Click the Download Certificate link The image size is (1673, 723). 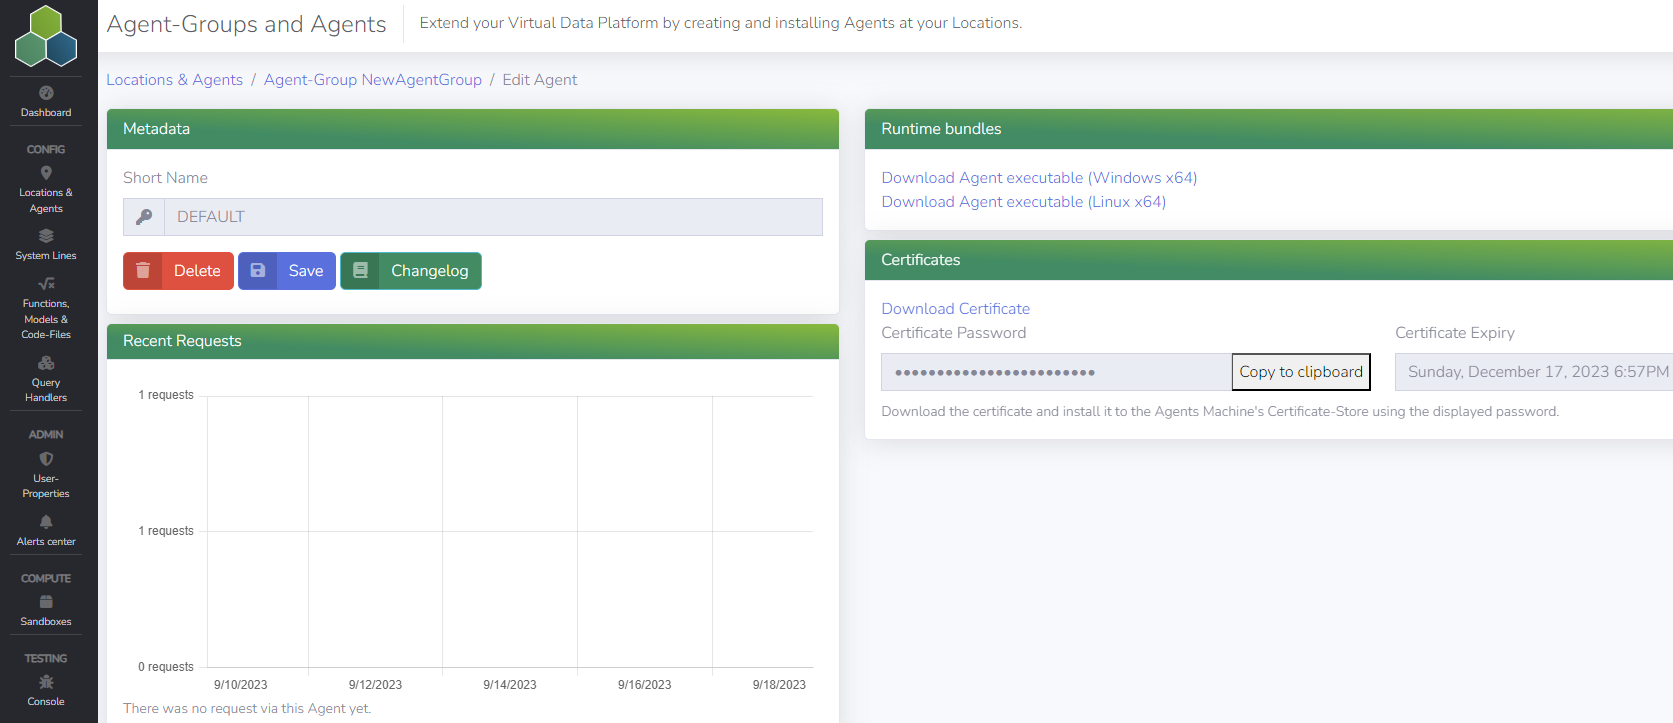[955, 309]
